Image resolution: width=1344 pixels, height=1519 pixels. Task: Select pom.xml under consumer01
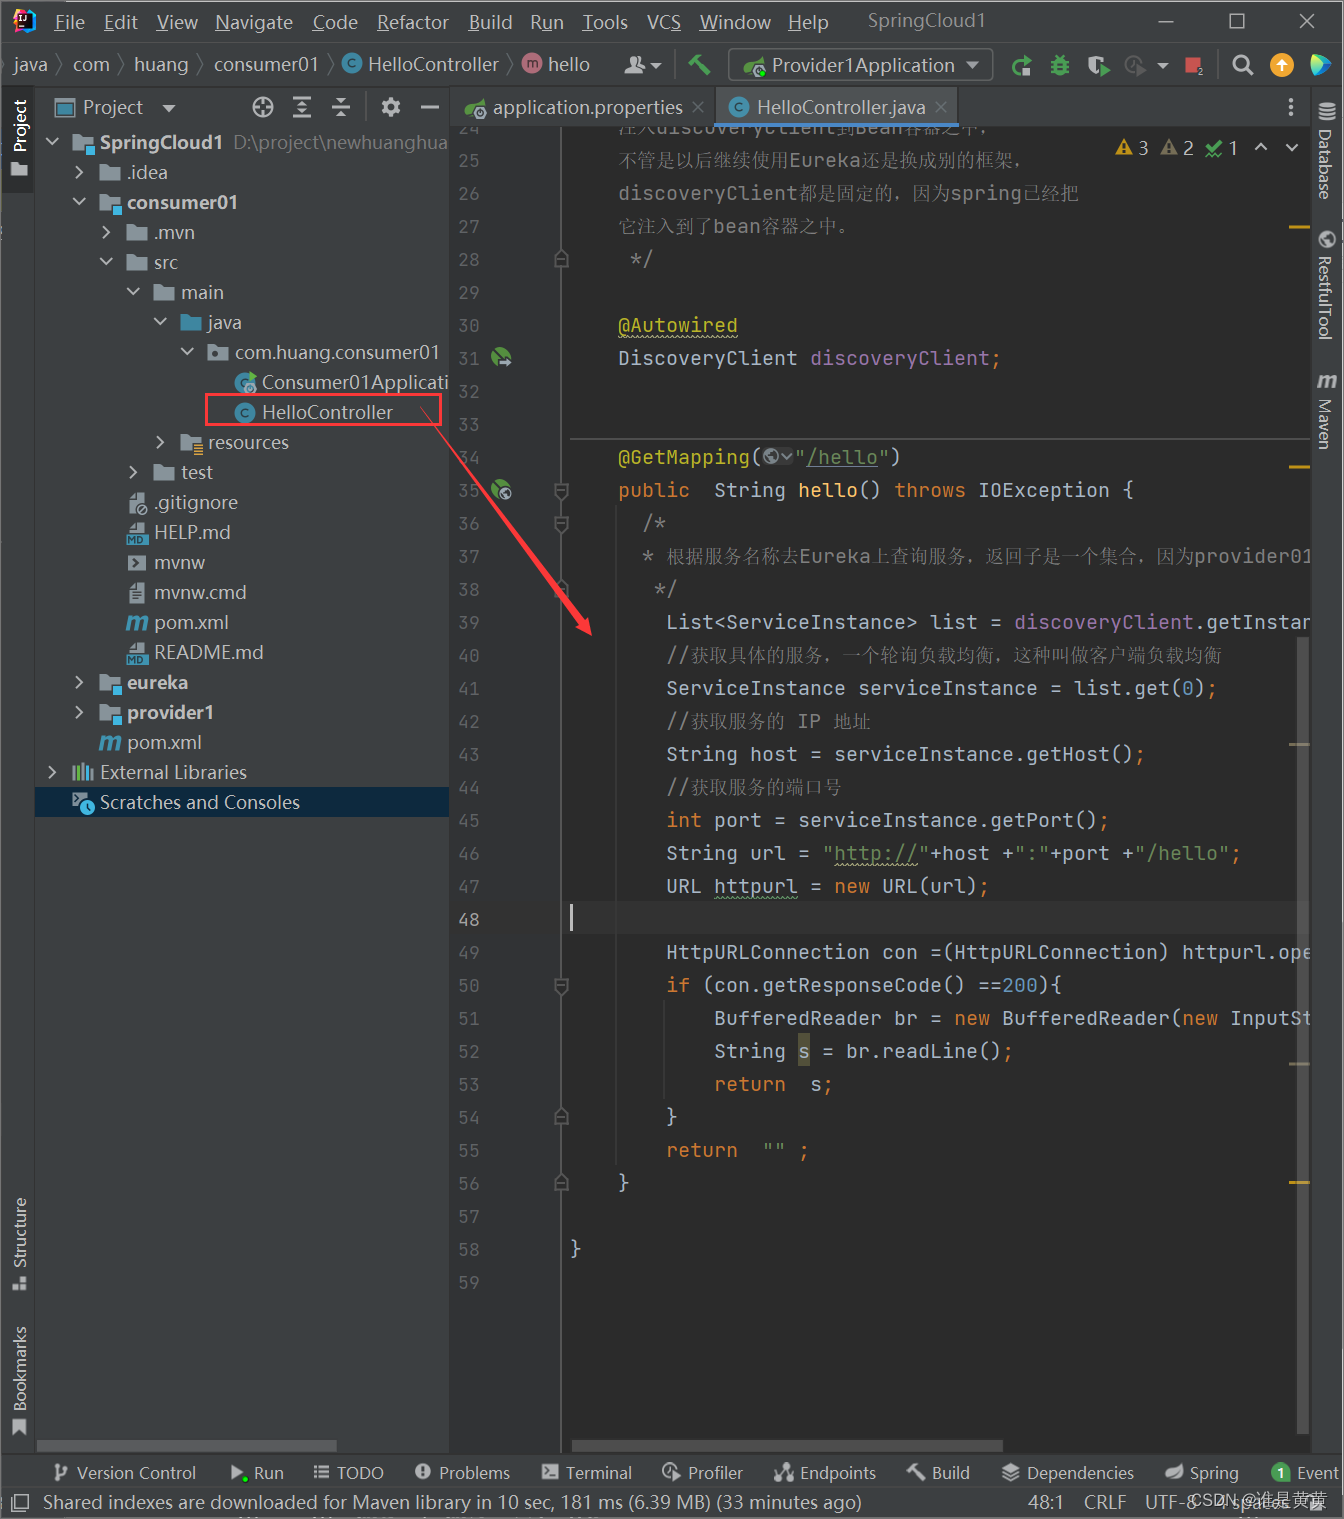click(x=191, y=622)
